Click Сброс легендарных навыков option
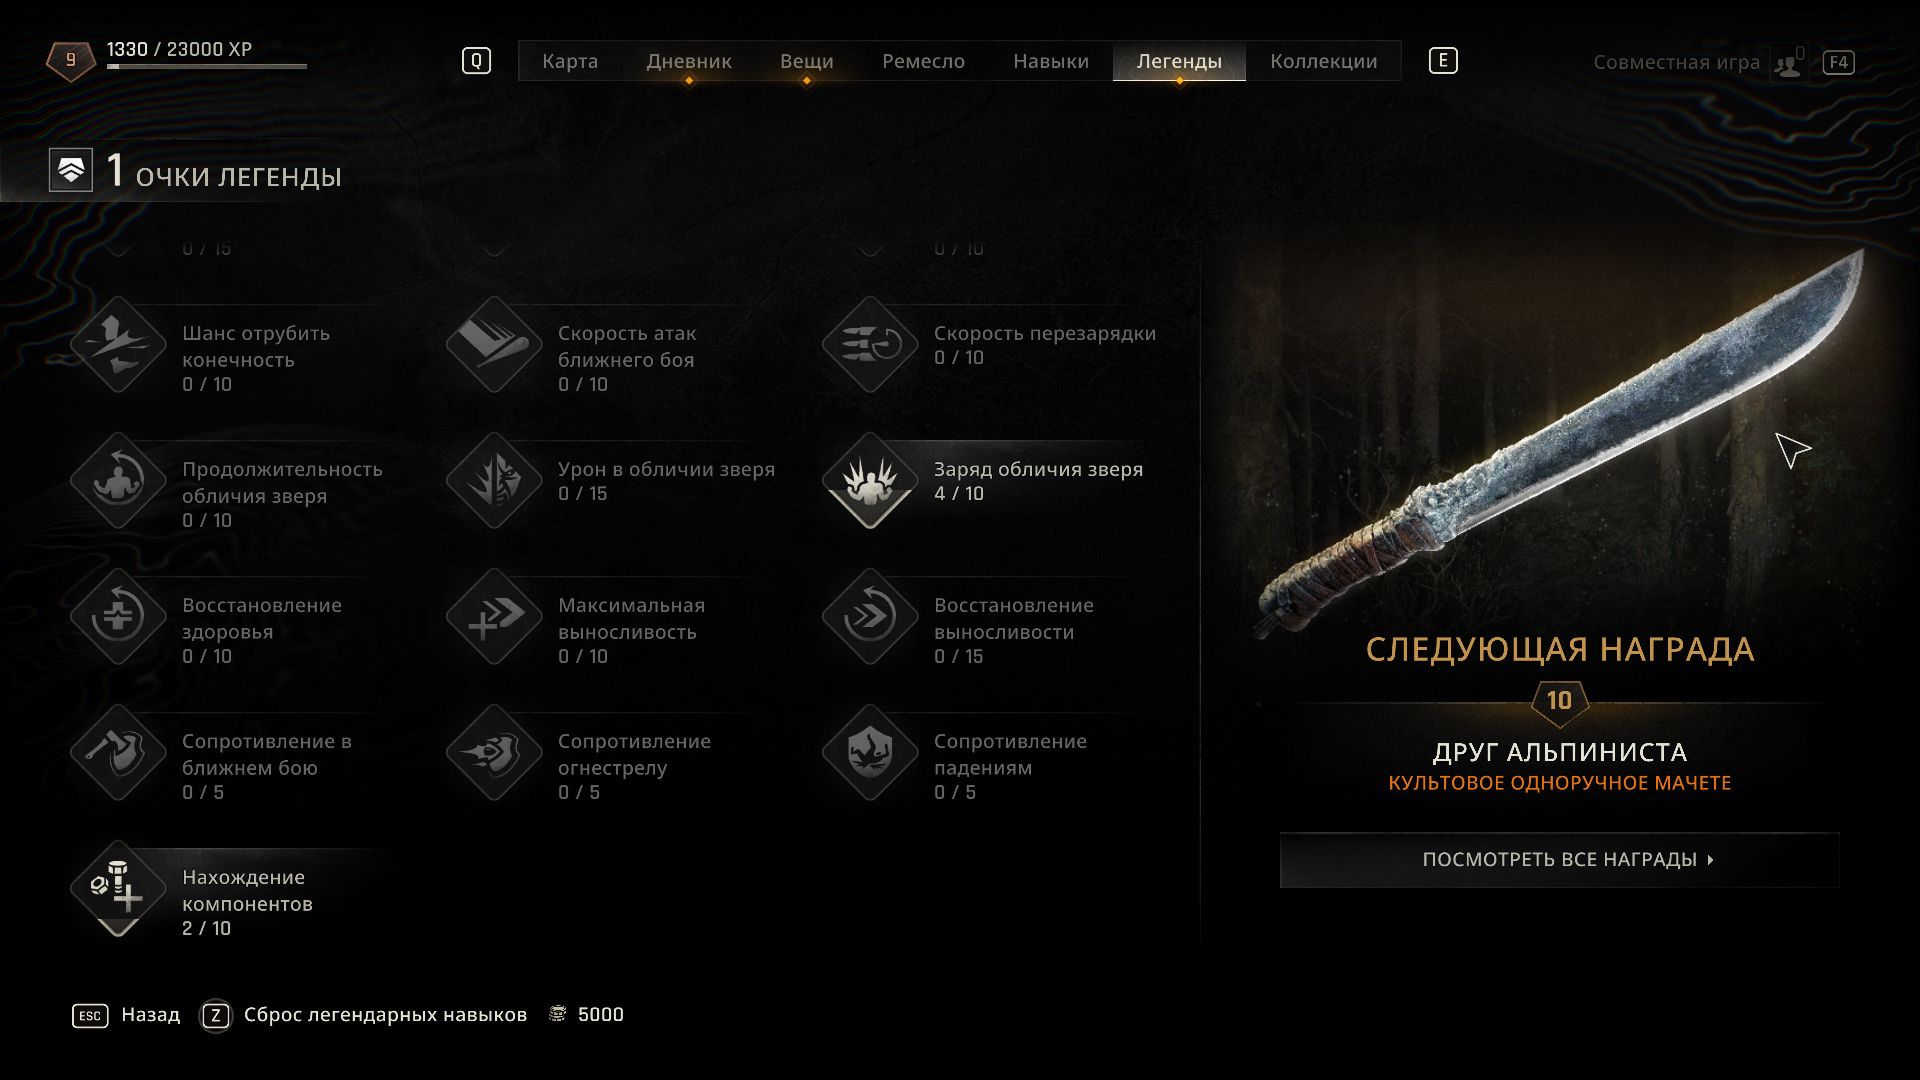 click(x=385, y=1015)
